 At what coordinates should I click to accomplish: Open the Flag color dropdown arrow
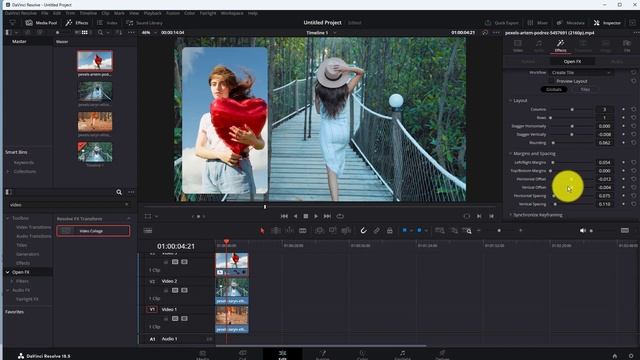[x=411, y=231]
